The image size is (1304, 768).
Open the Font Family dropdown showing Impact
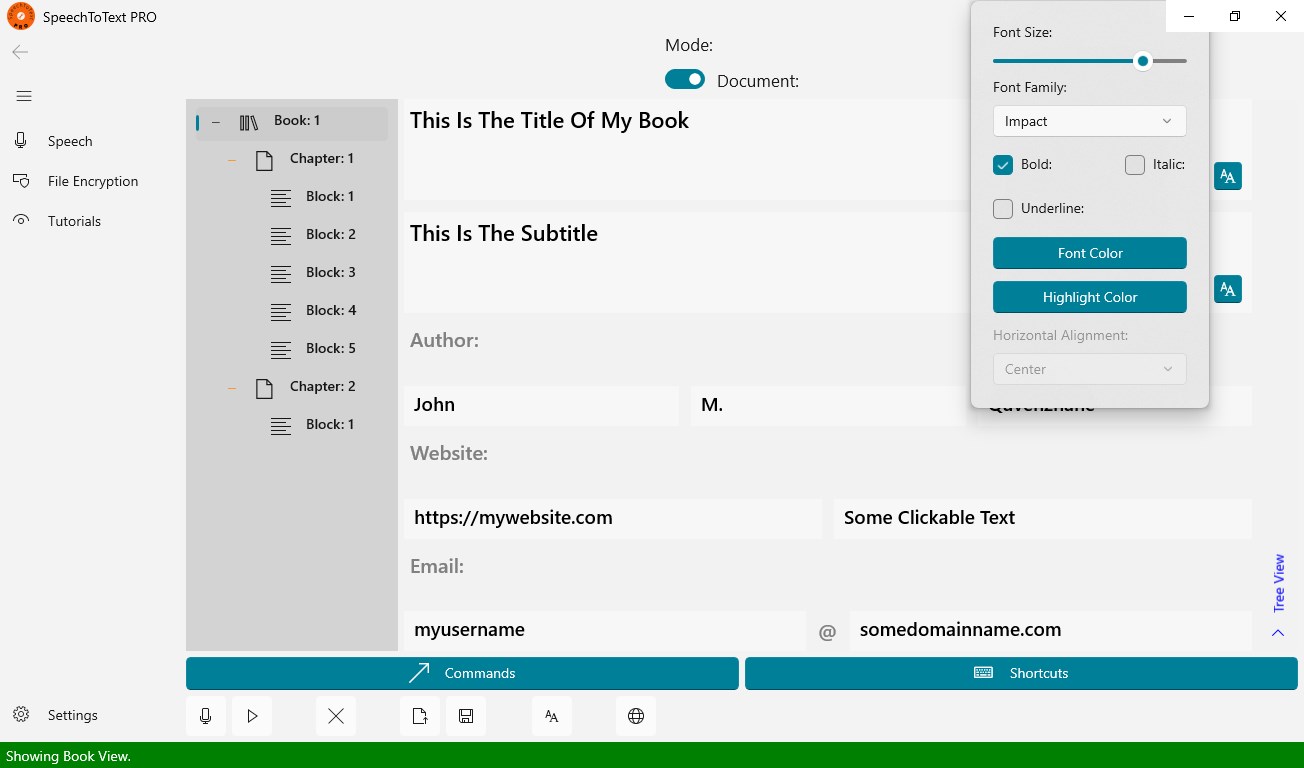[1090, 121]
